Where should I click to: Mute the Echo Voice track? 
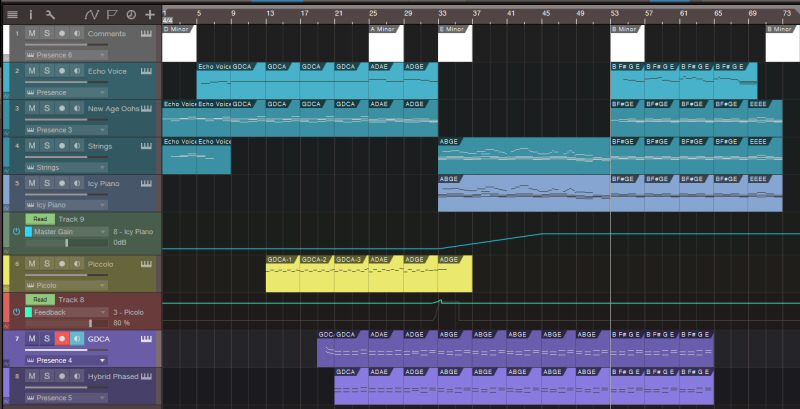32,71
